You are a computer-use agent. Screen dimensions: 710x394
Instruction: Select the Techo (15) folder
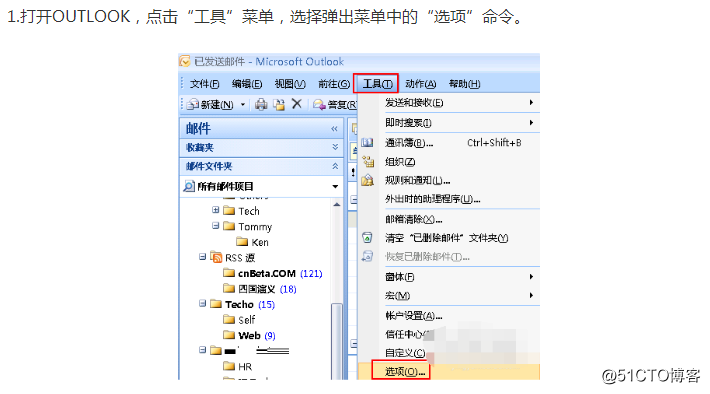tap(250, 304)
